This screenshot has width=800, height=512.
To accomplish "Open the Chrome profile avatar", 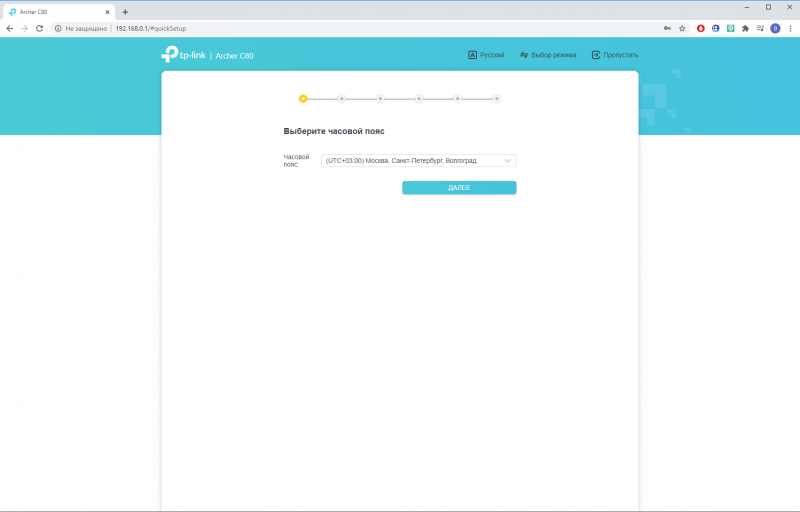I will [775, 29].
